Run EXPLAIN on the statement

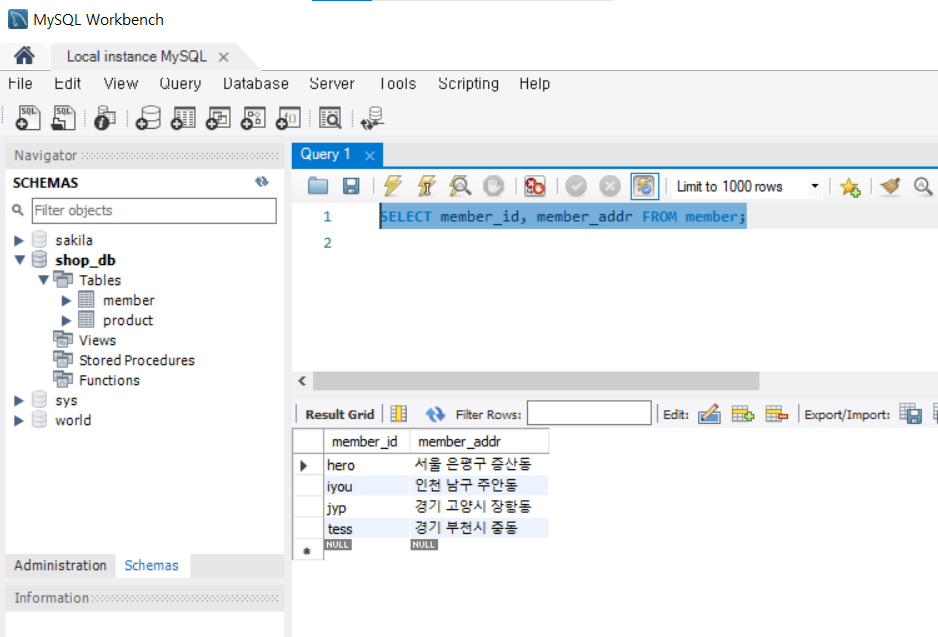pos(460,186)
